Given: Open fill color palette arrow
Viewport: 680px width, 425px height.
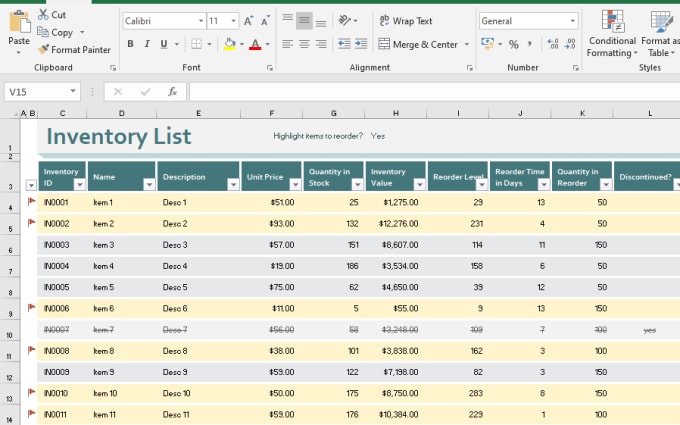Looking at the screenshot, I should click(242, 44).
